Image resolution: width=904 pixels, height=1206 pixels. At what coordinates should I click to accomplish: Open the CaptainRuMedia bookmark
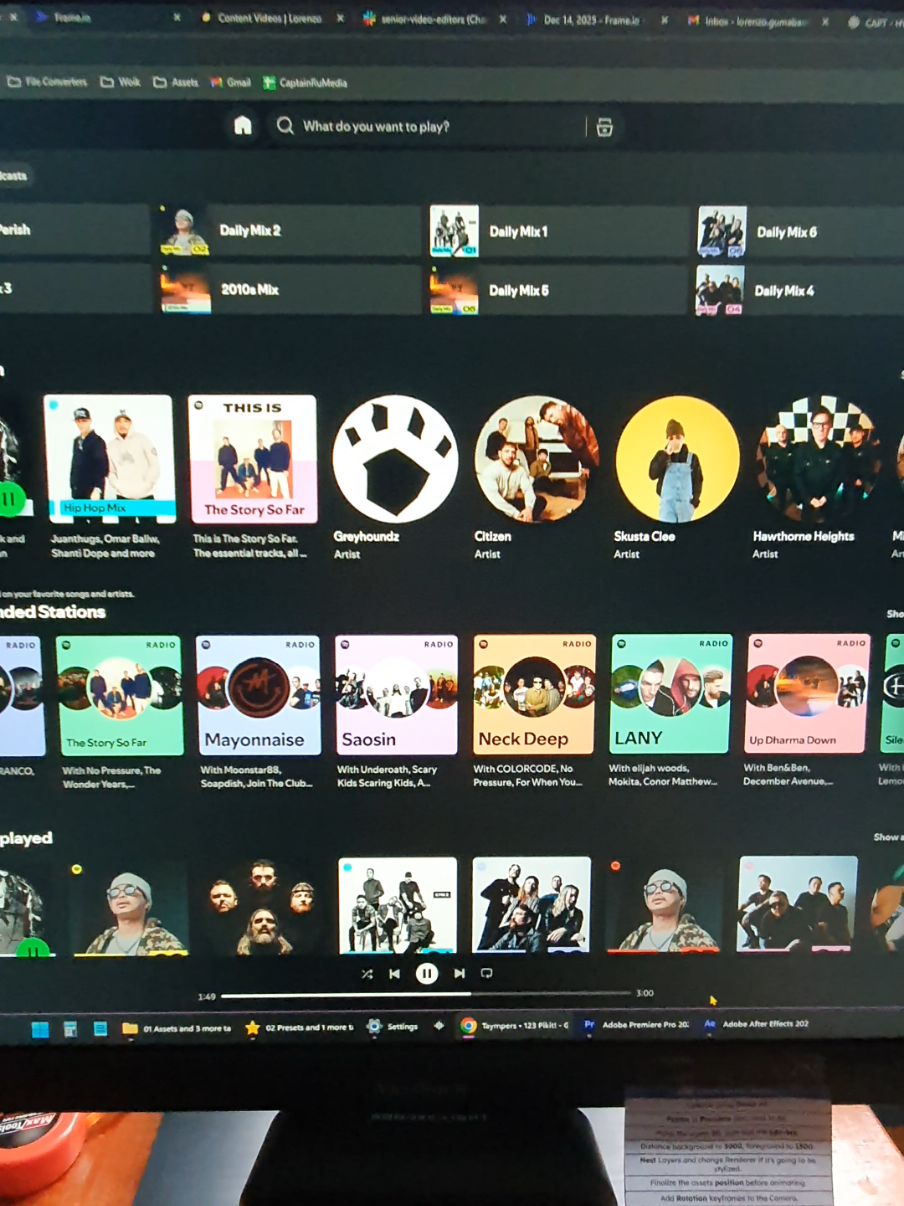click(305, 83)
